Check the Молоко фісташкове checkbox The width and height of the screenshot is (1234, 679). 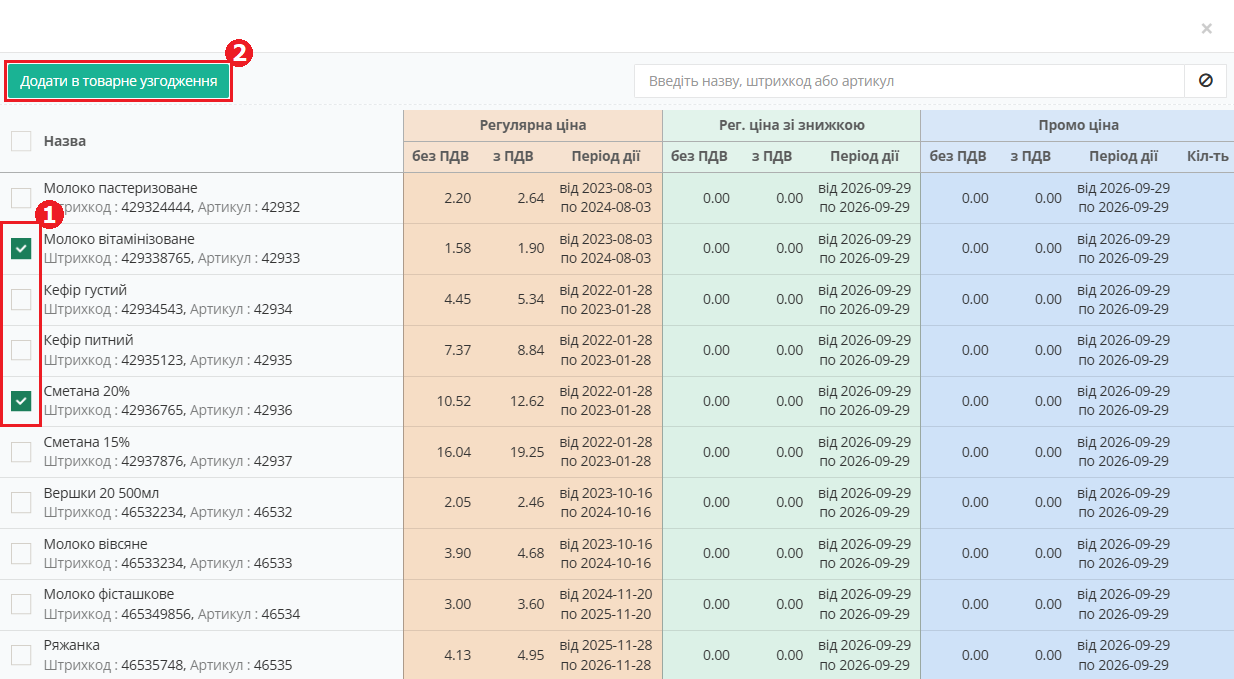click(x=21, y=604)
